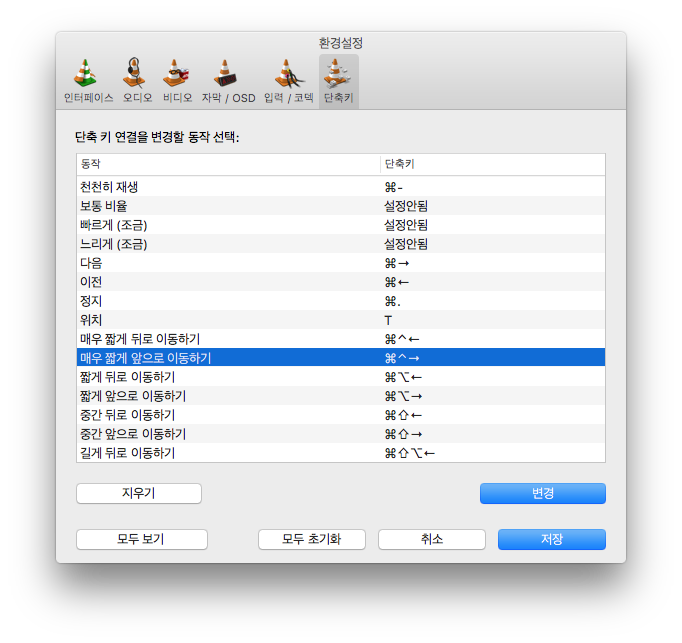
Task: Sort by the 동작 column header
Action: pos(228,164)
